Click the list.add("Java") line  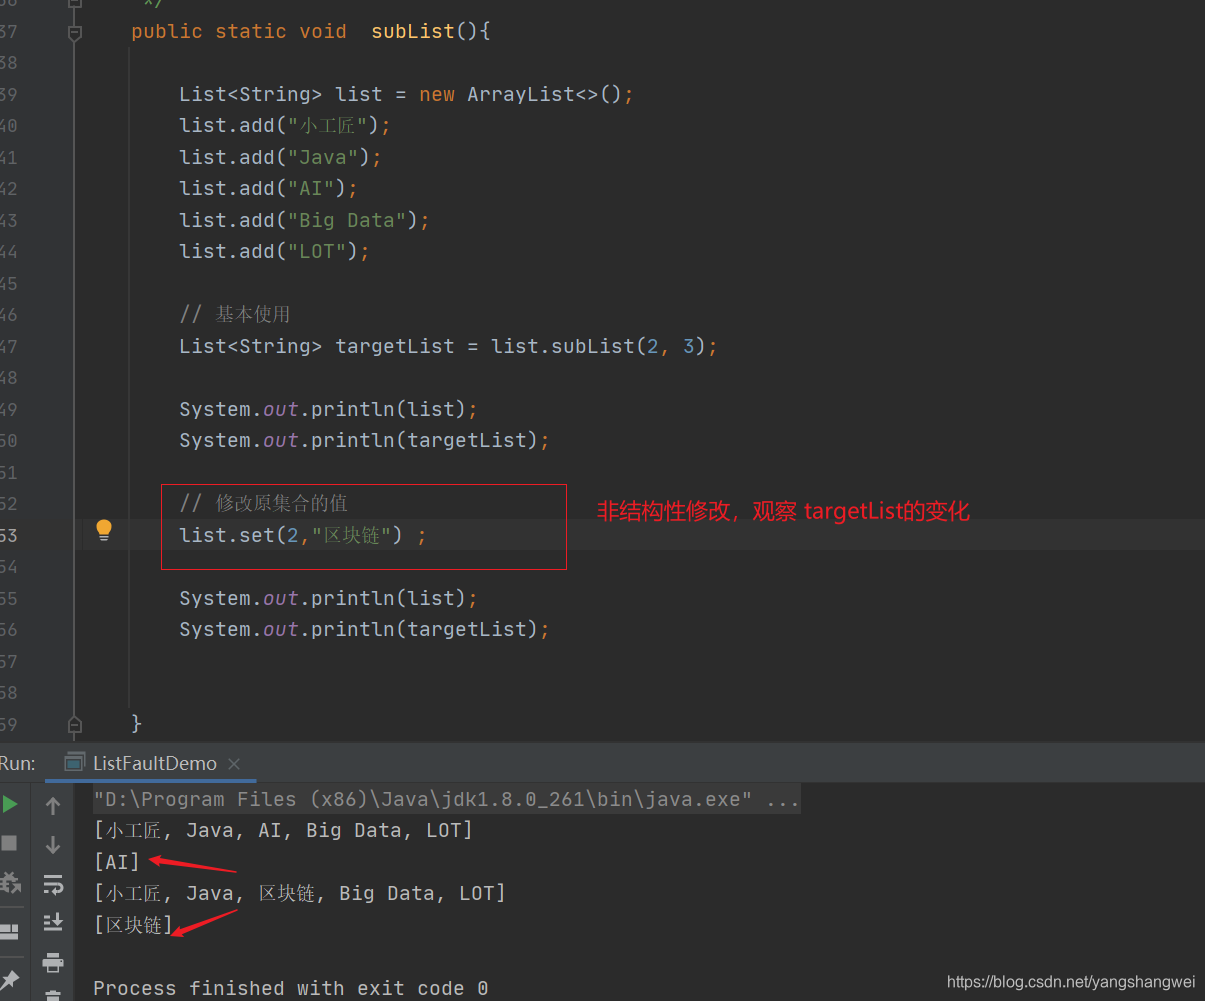point(281,157)
